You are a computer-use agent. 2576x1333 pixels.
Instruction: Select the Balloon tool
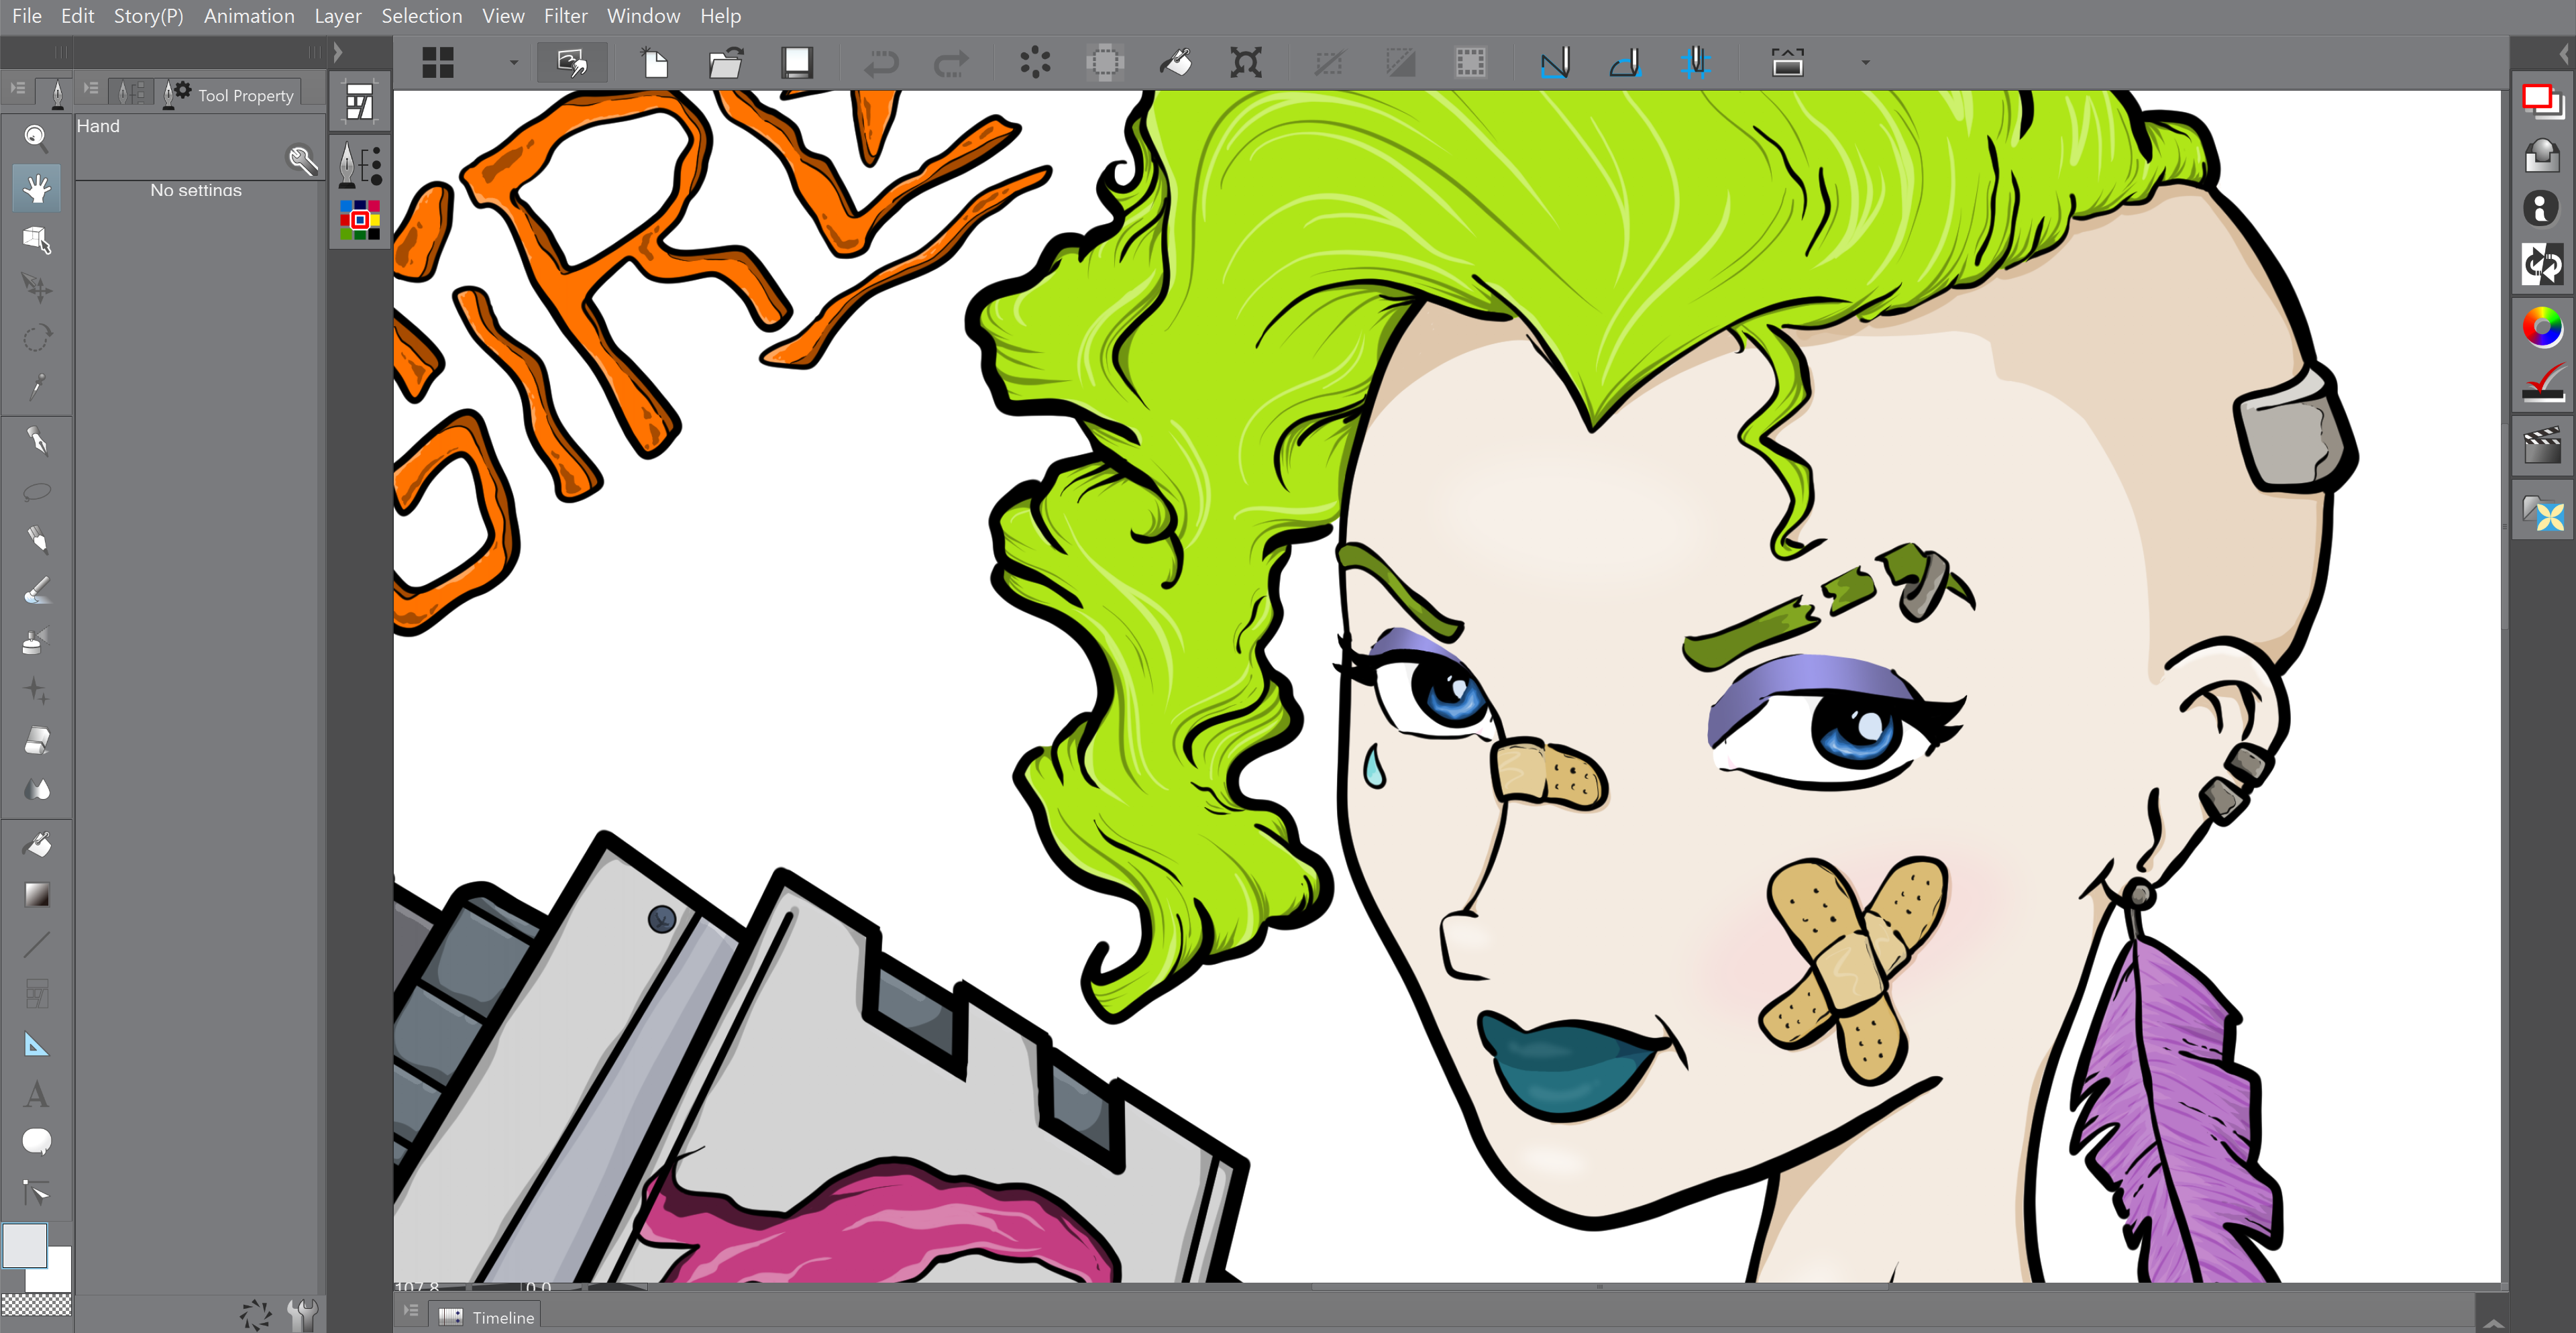click(36, 1141)
